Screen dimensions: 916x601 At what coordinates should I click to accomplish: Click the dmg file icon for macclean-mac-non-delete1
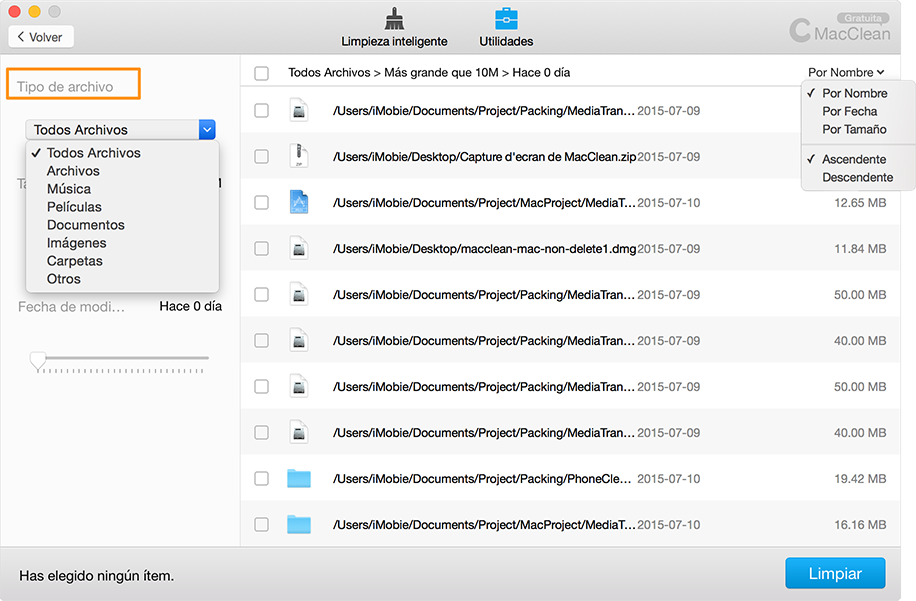pyautogui.click(x=298, y=248)
